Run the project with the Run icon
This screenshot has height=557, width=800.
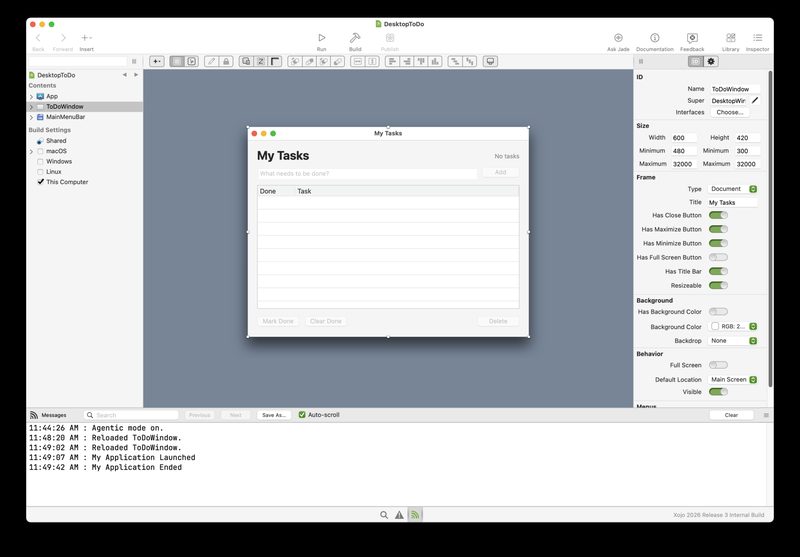[x=321, y=38]
